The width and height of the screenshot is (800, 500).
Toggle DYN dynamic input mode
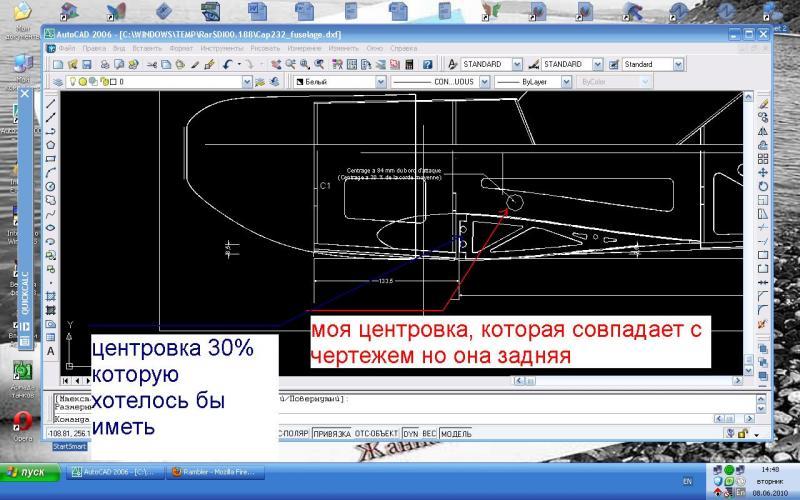411,433
